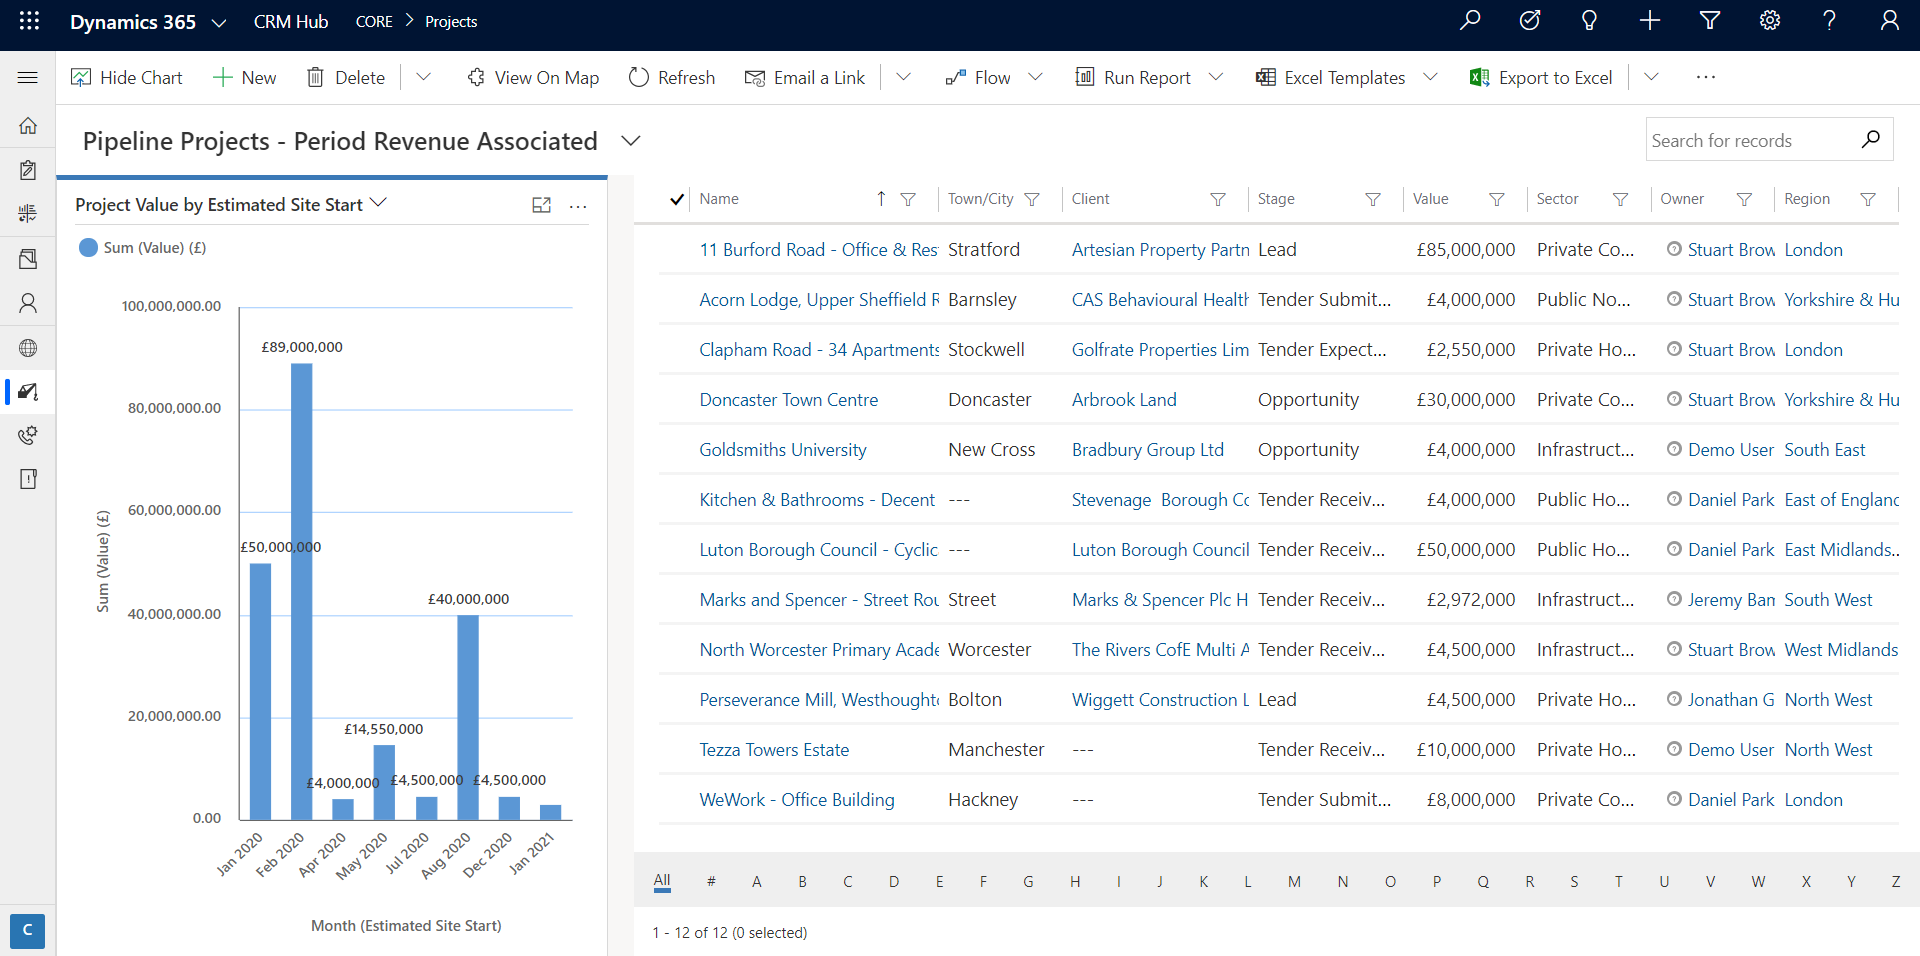Open the globe icon in sidebar
Screen dimensions: 1920x956
click(28, 348)
